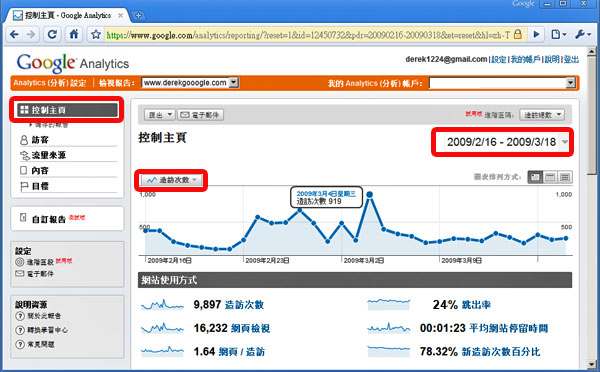This screenshot has height=372, width=600.
Task: Click the Go play-arrow icon next to address bar
Action: pos(536,34)
